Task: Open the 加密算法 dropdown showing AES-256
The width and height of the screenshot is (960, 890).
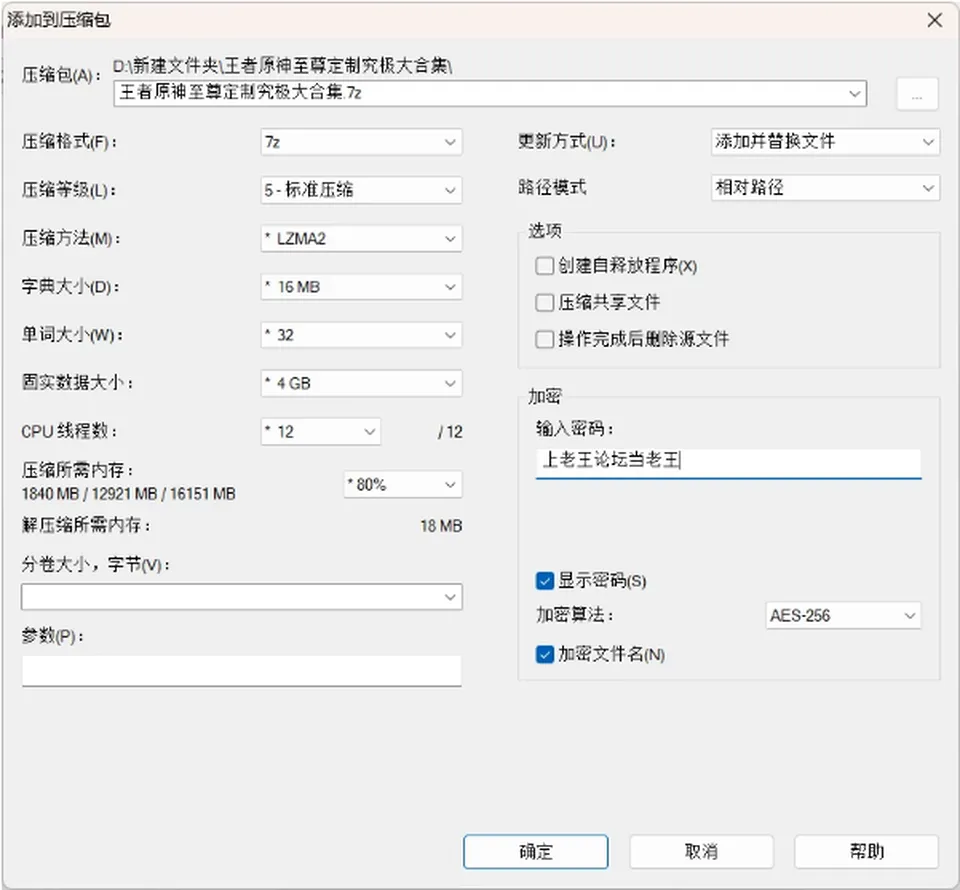Action: (x=843, y=615)
